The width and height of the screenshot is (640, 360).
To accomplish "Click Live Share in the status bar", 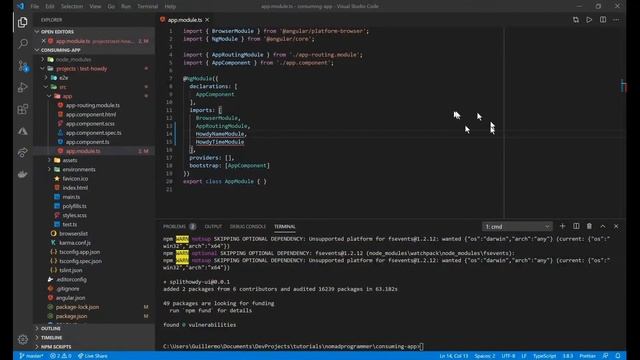I will (93, 356).
